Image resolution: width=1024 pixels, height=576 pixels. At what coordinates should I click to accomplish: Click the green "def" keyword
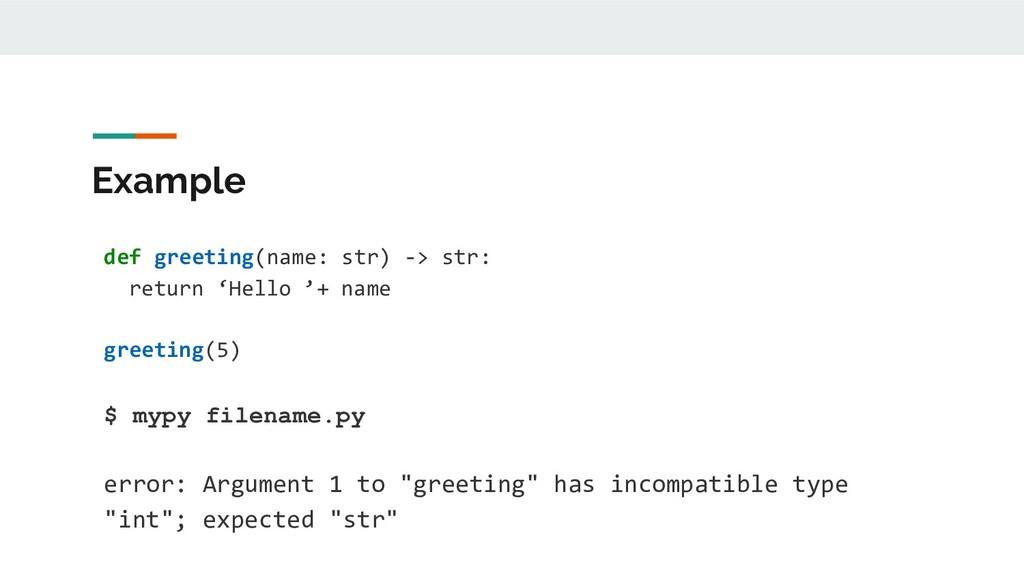coord(122,258)
